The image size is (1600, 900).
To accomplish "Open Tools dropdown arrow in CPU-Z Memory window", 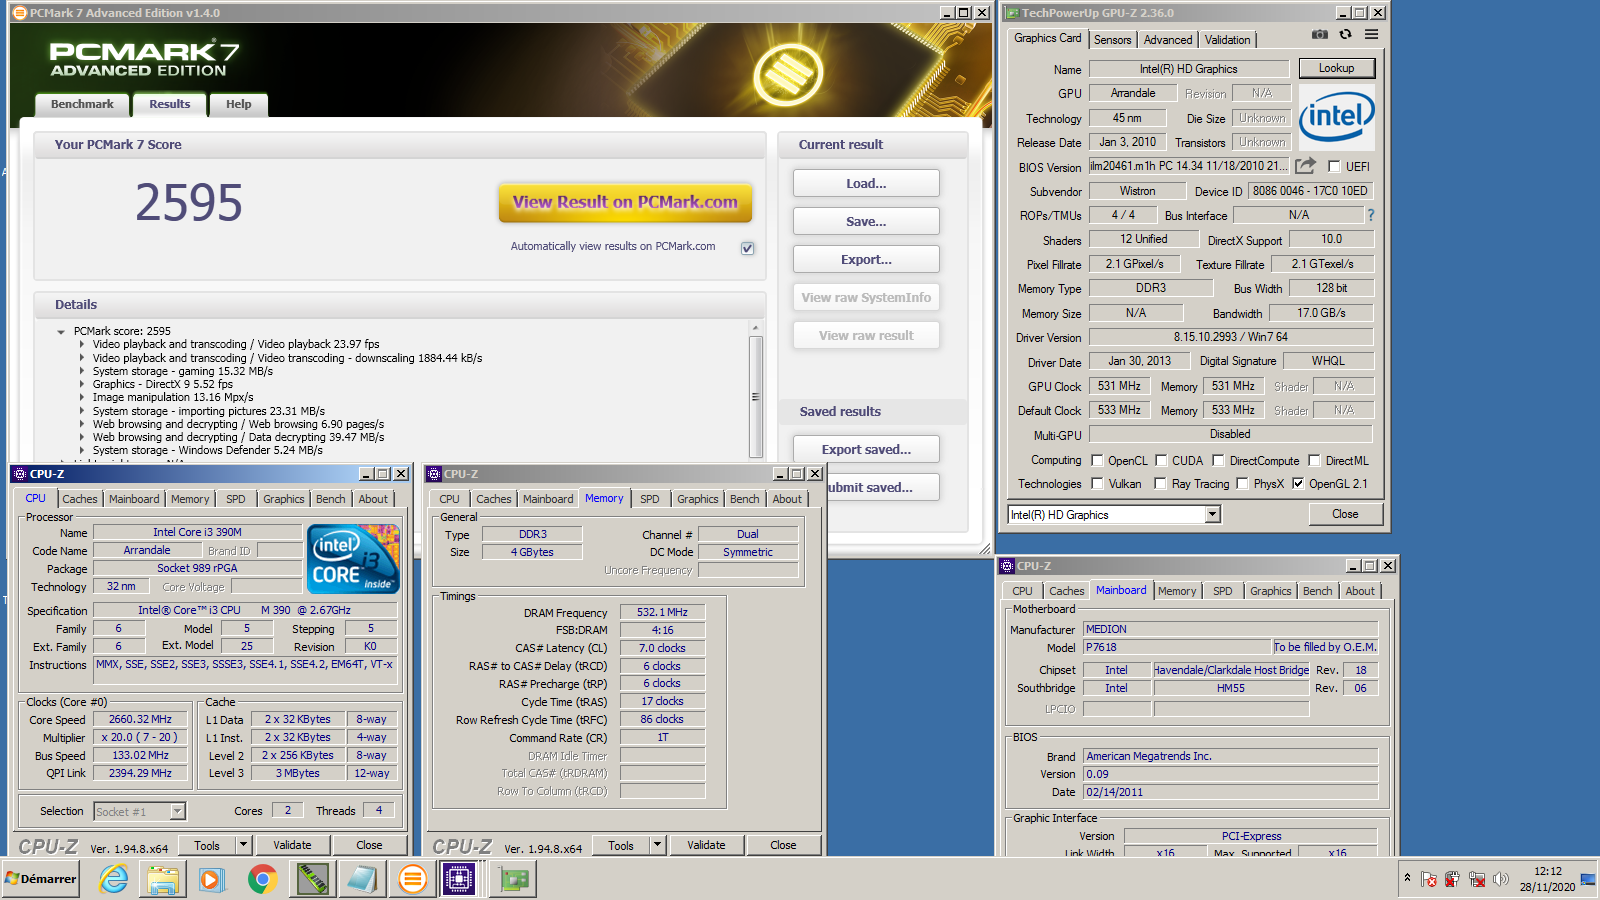I will [x=657, y=845].
